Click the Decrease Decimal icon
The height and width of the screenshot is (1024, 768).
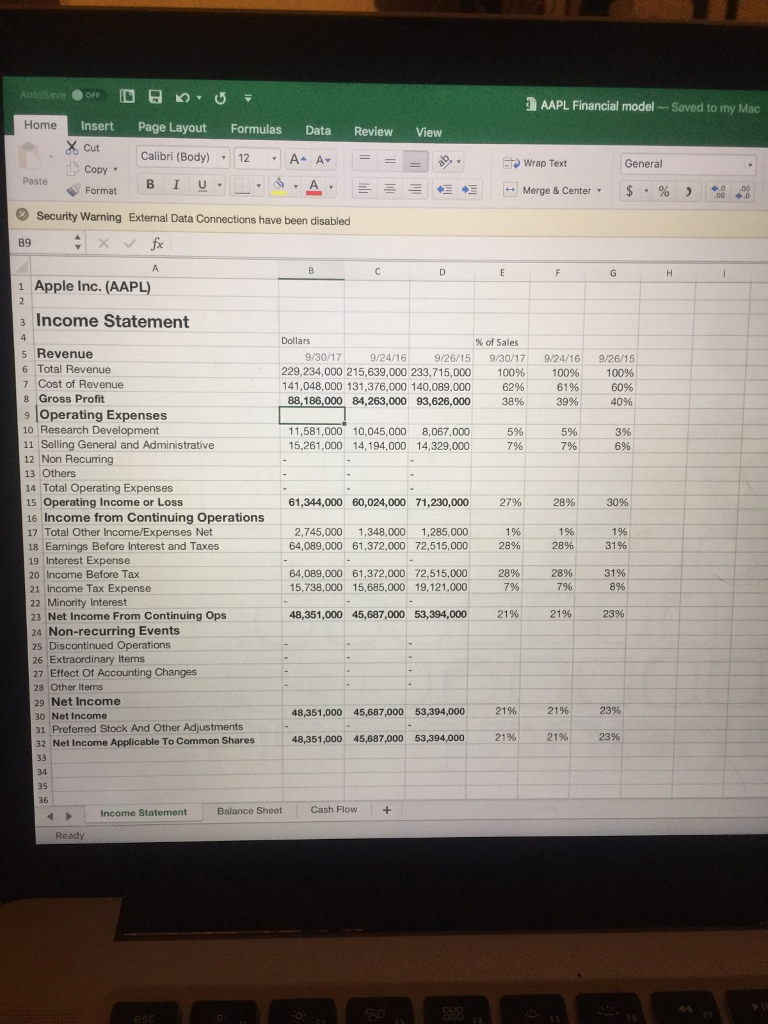tap(744, 191)
